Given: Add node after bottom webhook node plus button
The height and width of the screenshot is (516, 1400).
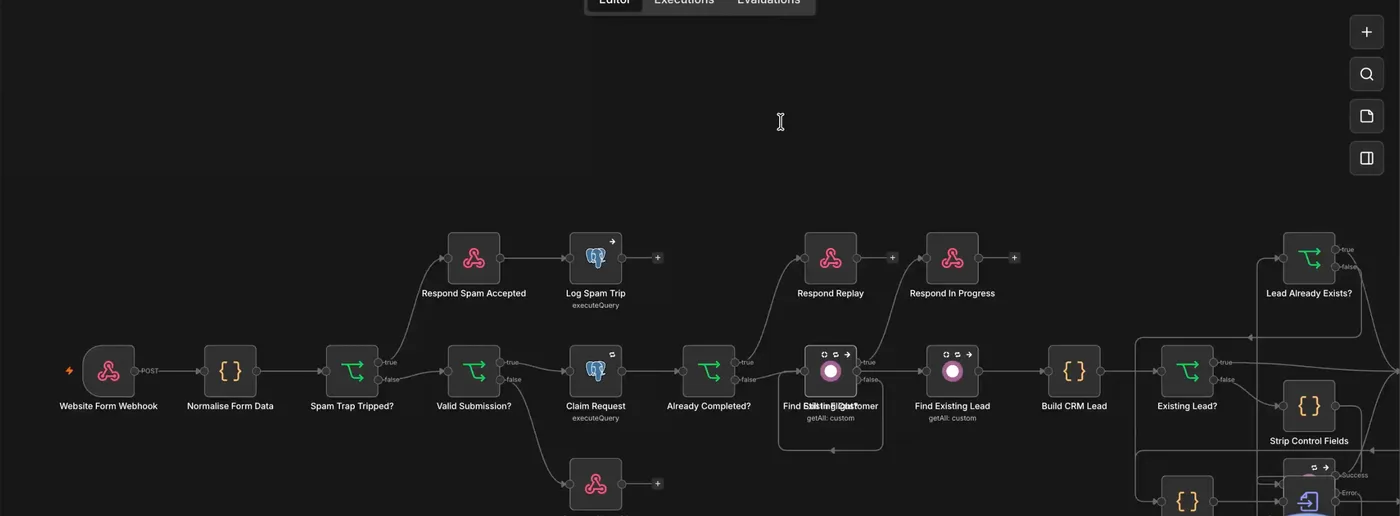Looking at the screenshot, I should pos(658,484).
